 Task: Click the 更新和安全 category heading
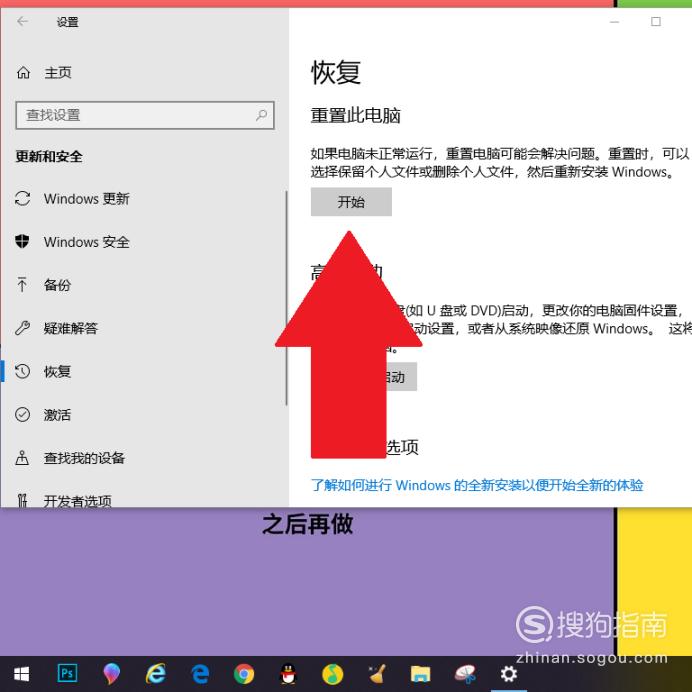tap(49, 156)
